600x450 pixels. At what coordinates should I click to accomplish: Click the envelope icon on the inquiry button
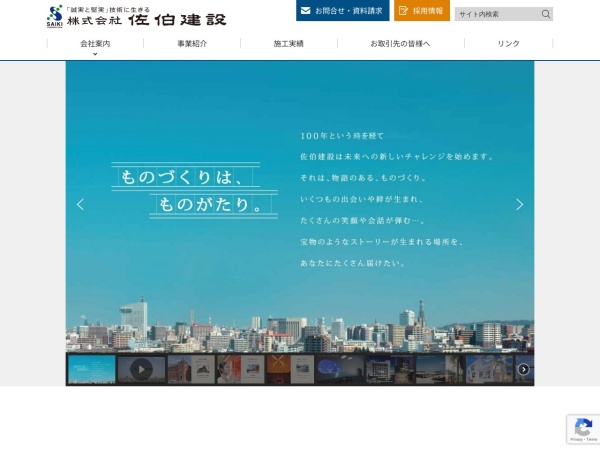pyautogui.click(x=305, y=11)
